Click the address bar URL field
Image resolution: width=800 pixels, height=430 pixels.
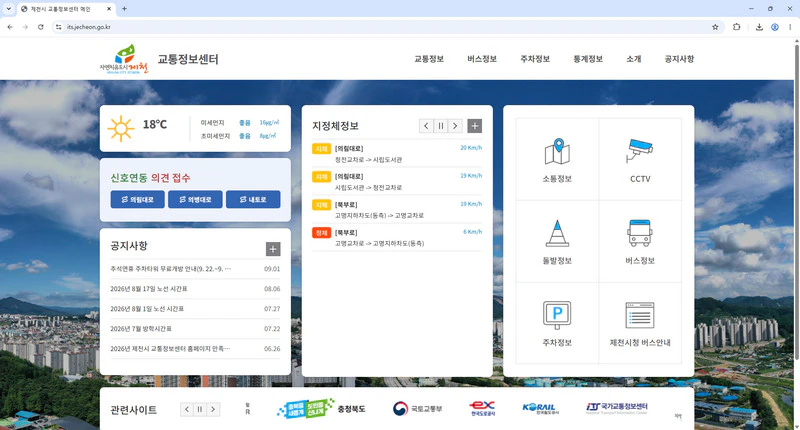click(388, 27)
